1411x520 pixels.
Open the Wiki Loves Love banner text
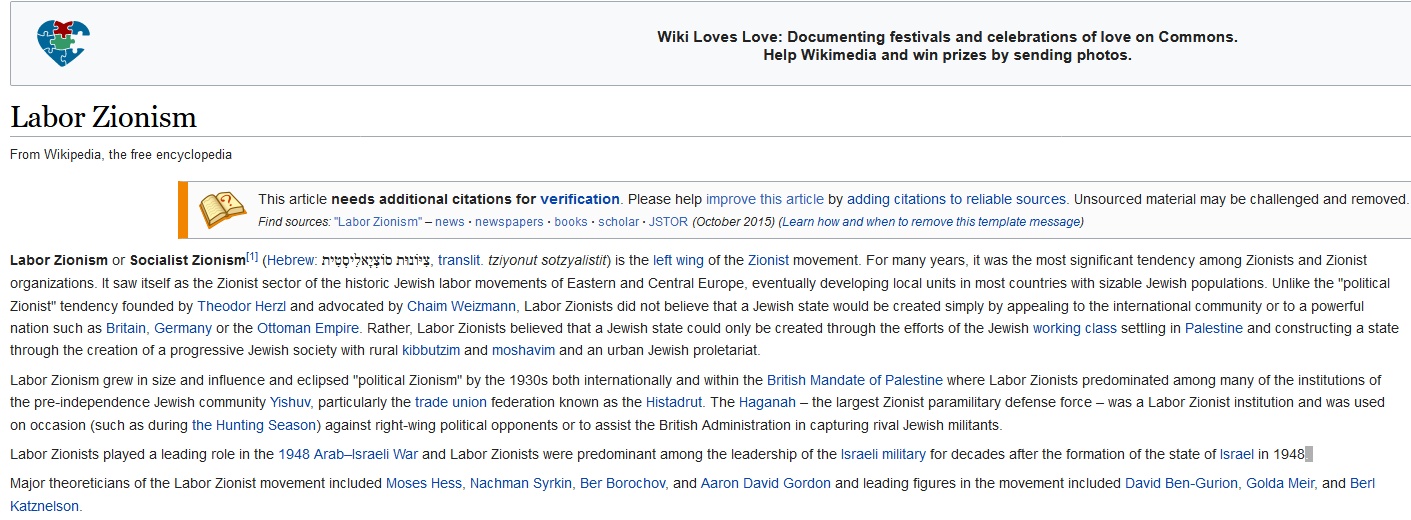tap(947, 46)
